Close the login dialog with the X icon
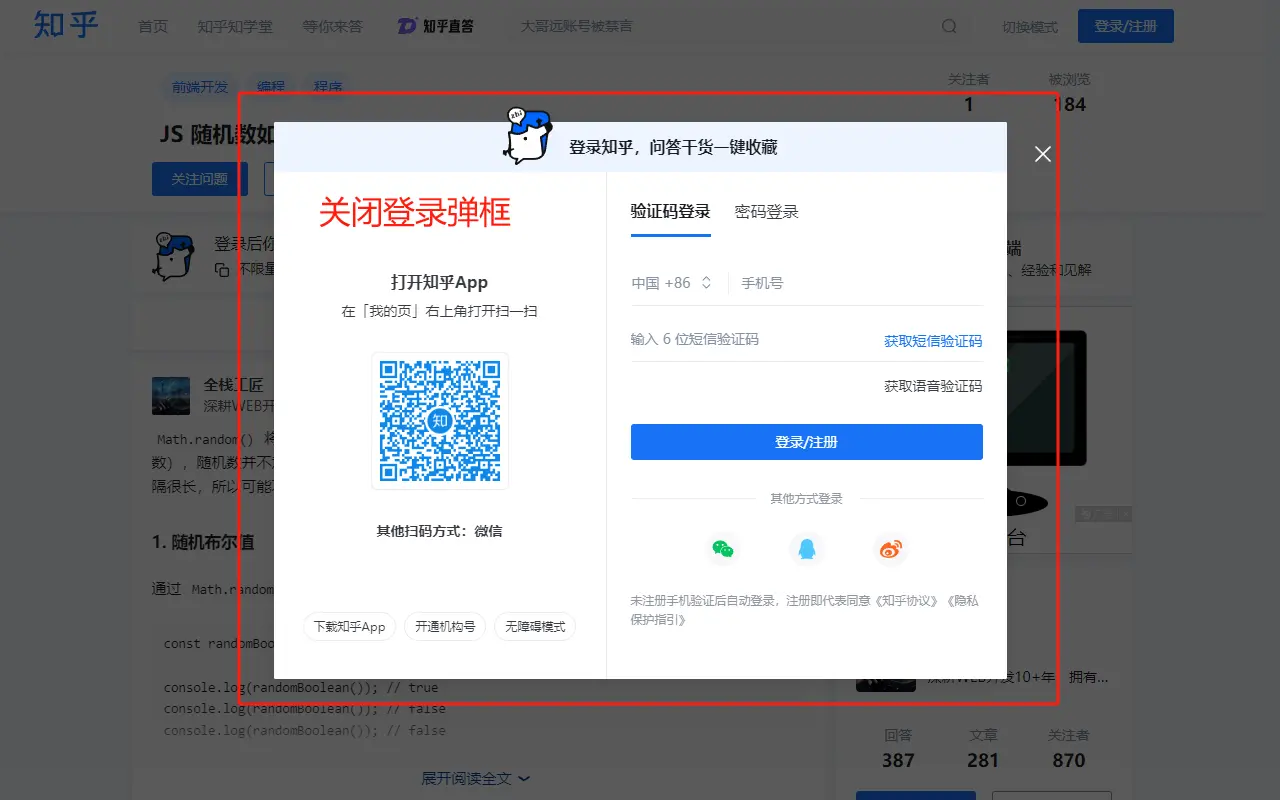1280x800 pixels. pos(1043,154)
